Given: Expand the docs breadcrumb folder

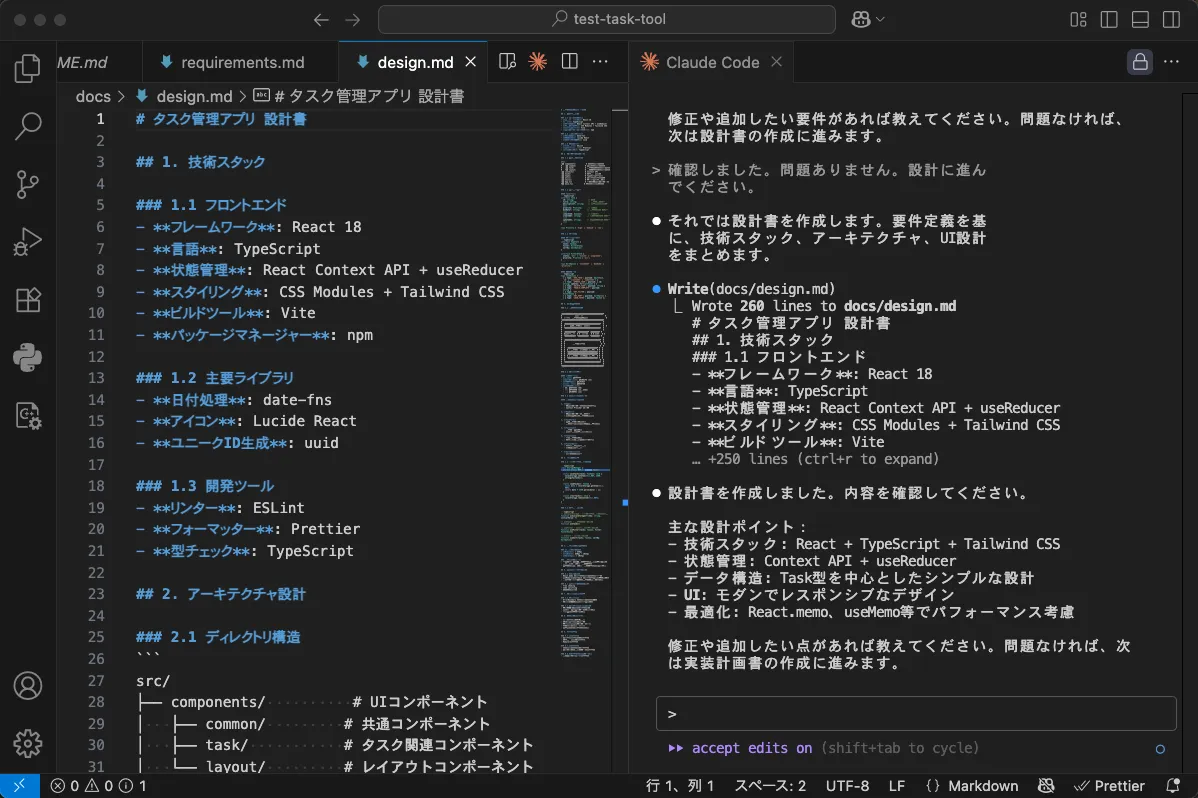Looking at the screenshot, I should click(x=93, y=97).
